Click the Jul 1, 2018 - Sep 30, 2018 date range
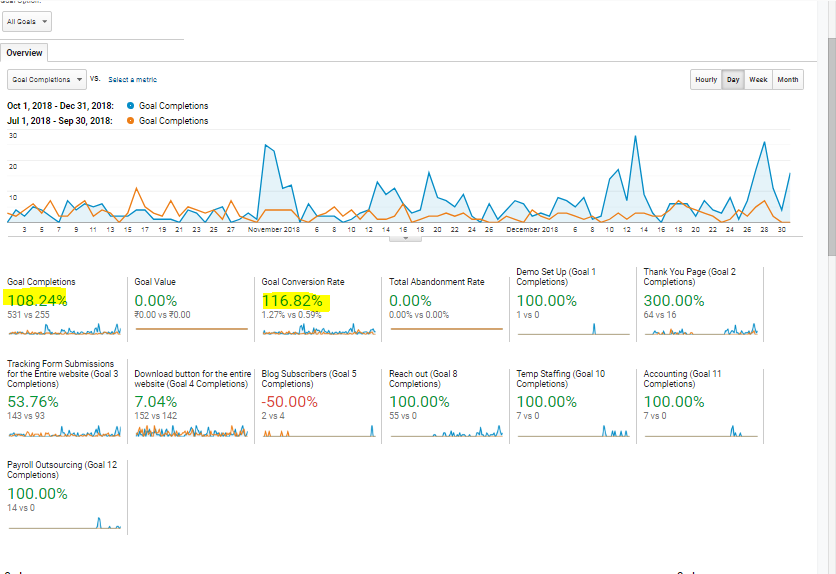Viewport: 836px width, 574px height. (x=60, y=120)
